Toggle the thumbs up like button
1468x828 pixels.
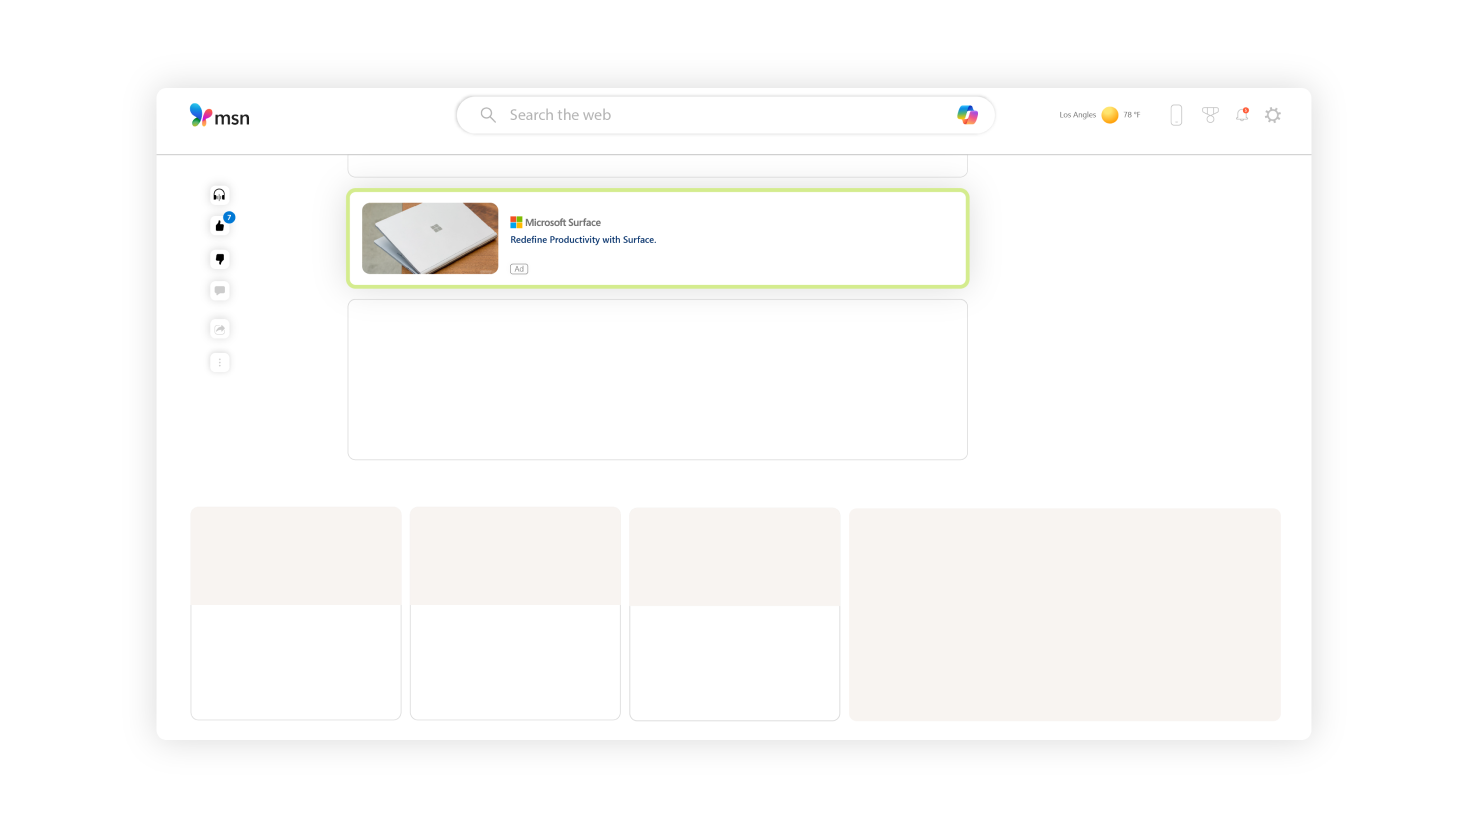click(220, 226)
